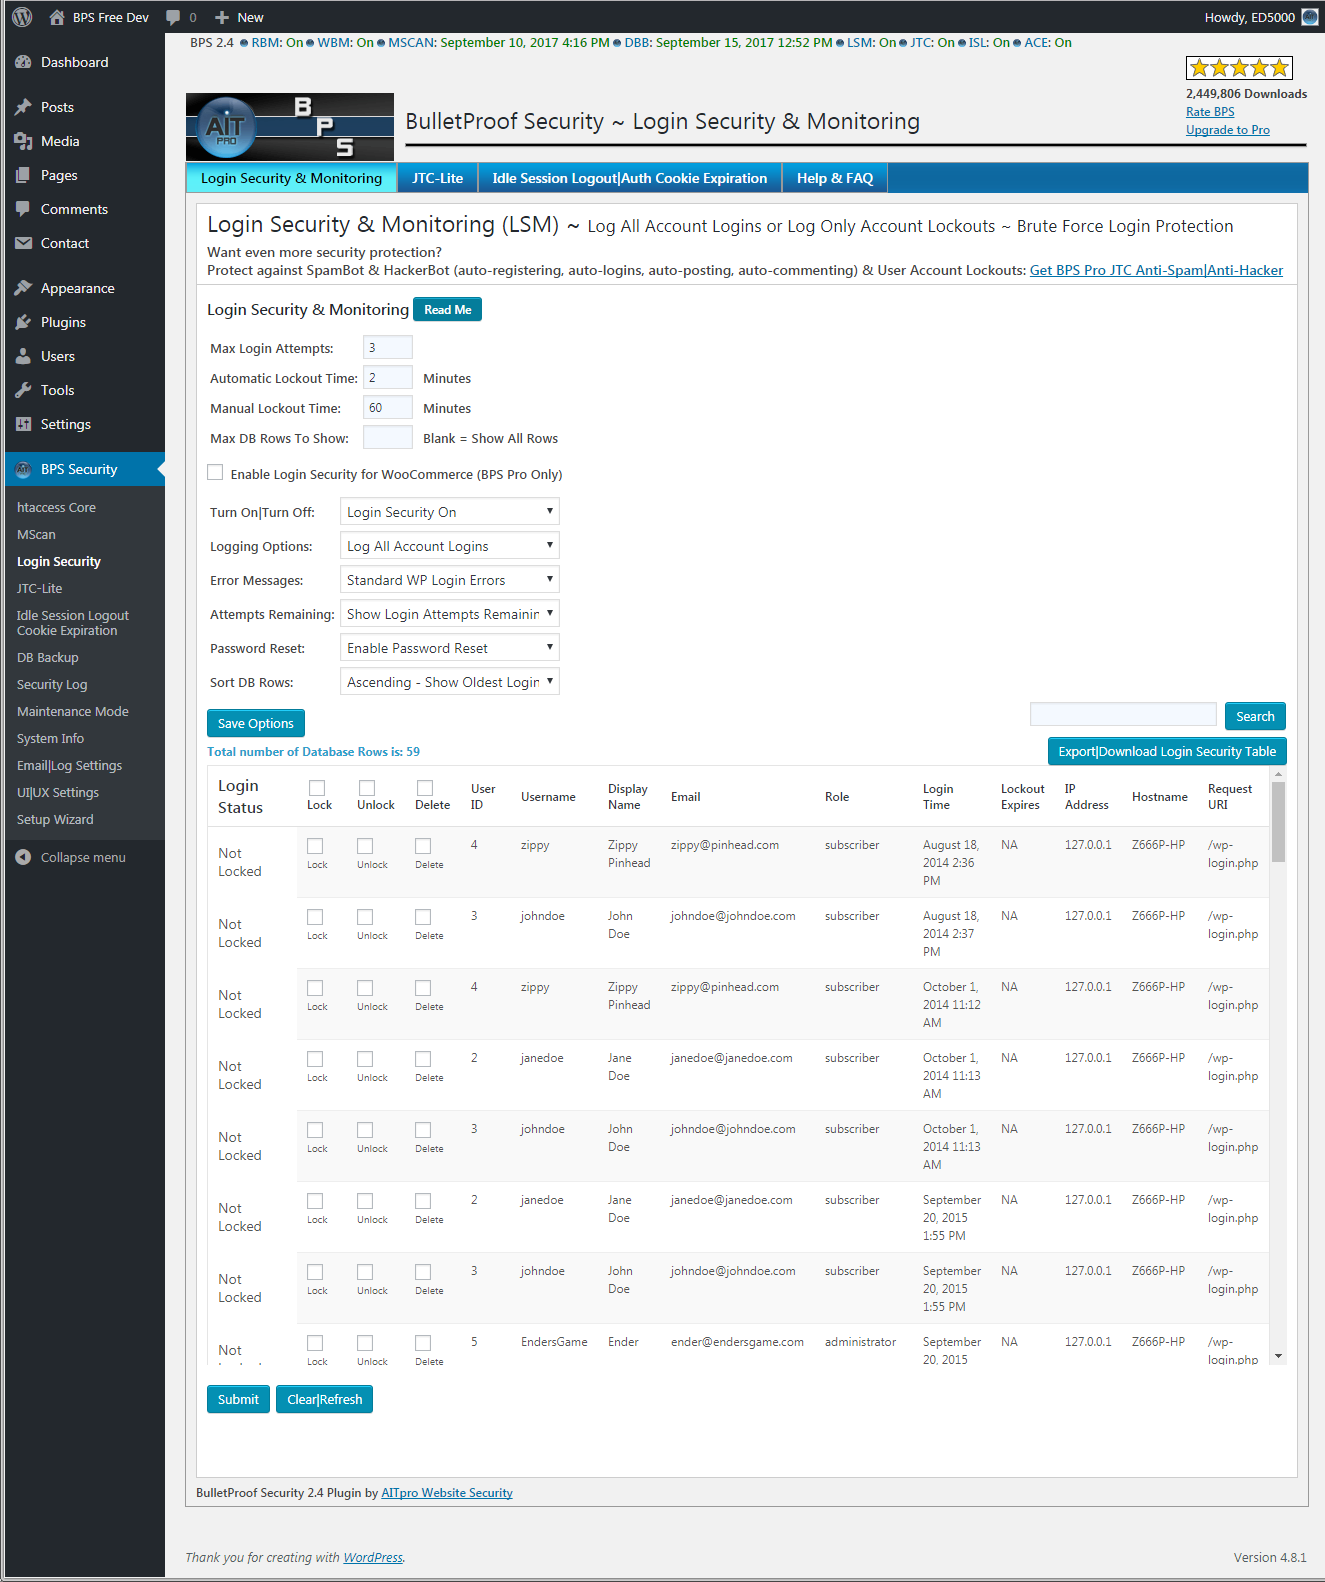Screen dimensions: 1325x1582
Task: Click the Dashboard gauge icon
Action: tap(24, 62)
